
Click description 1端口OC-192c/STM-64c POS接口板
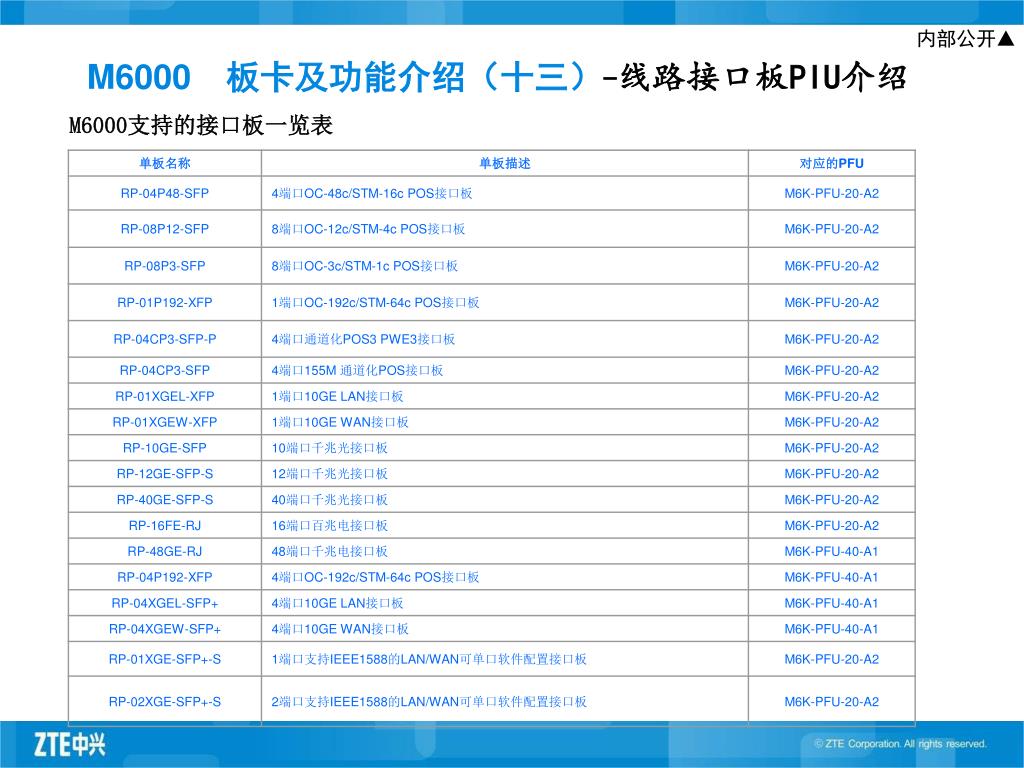tap(376, 302)
